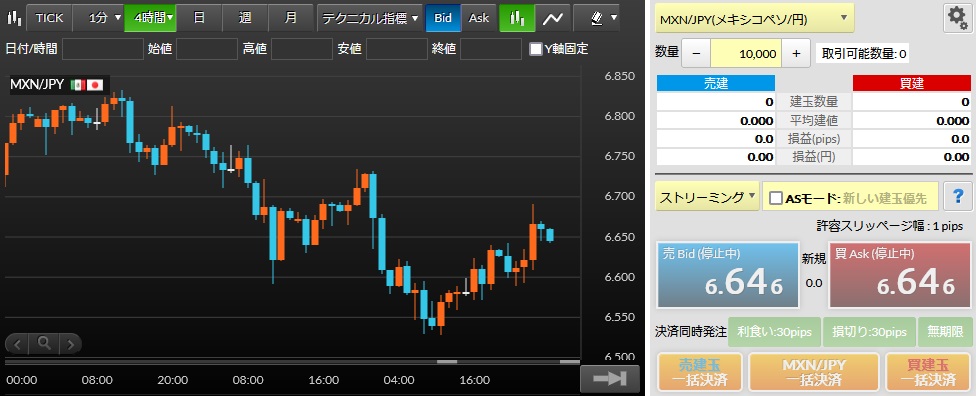Screen dimensions: 976x396
Task: Enable the Y軸固定 checkbox
Action: pyautogui.click(x=535, y=49)
